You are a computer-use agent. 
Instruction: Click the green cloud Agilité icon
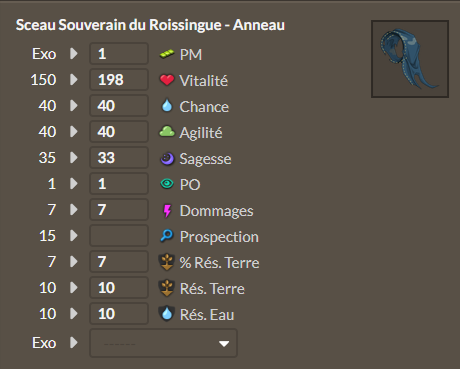pyautogui.click(x=167, y=132)
